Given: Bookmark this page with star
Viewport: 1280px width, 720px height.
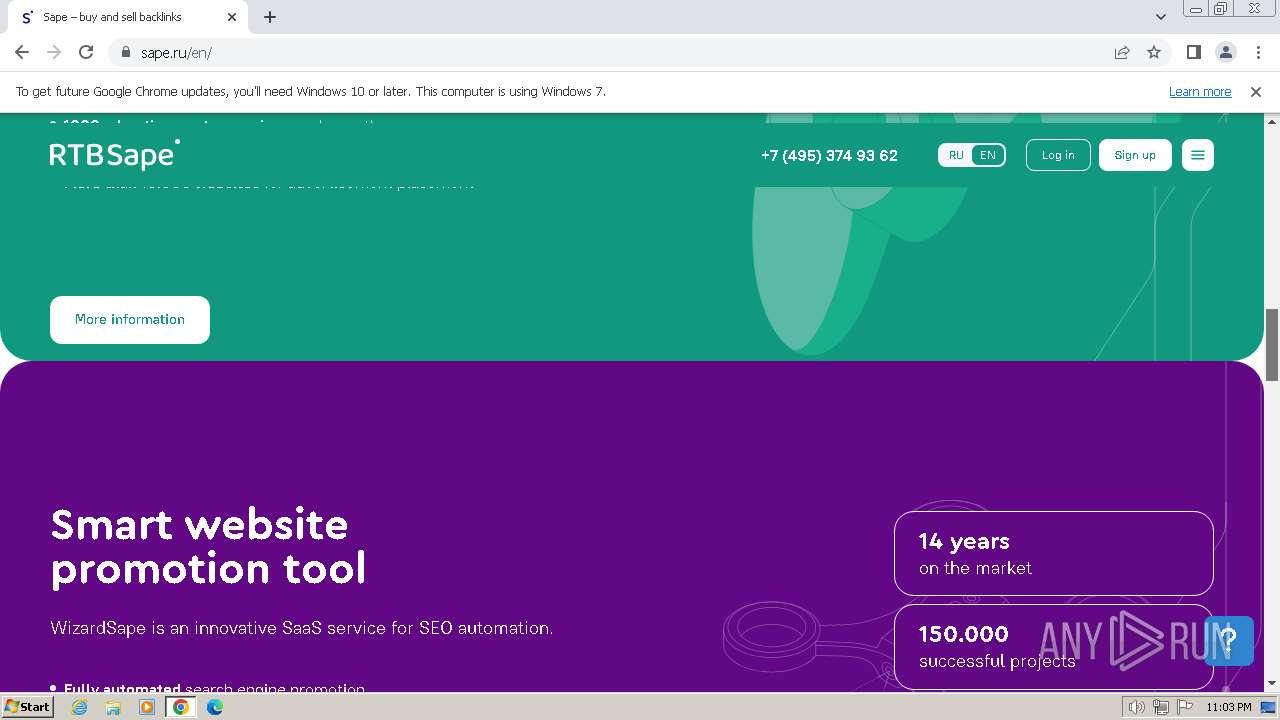Looking at the screenshot, I should [1154, 52].
